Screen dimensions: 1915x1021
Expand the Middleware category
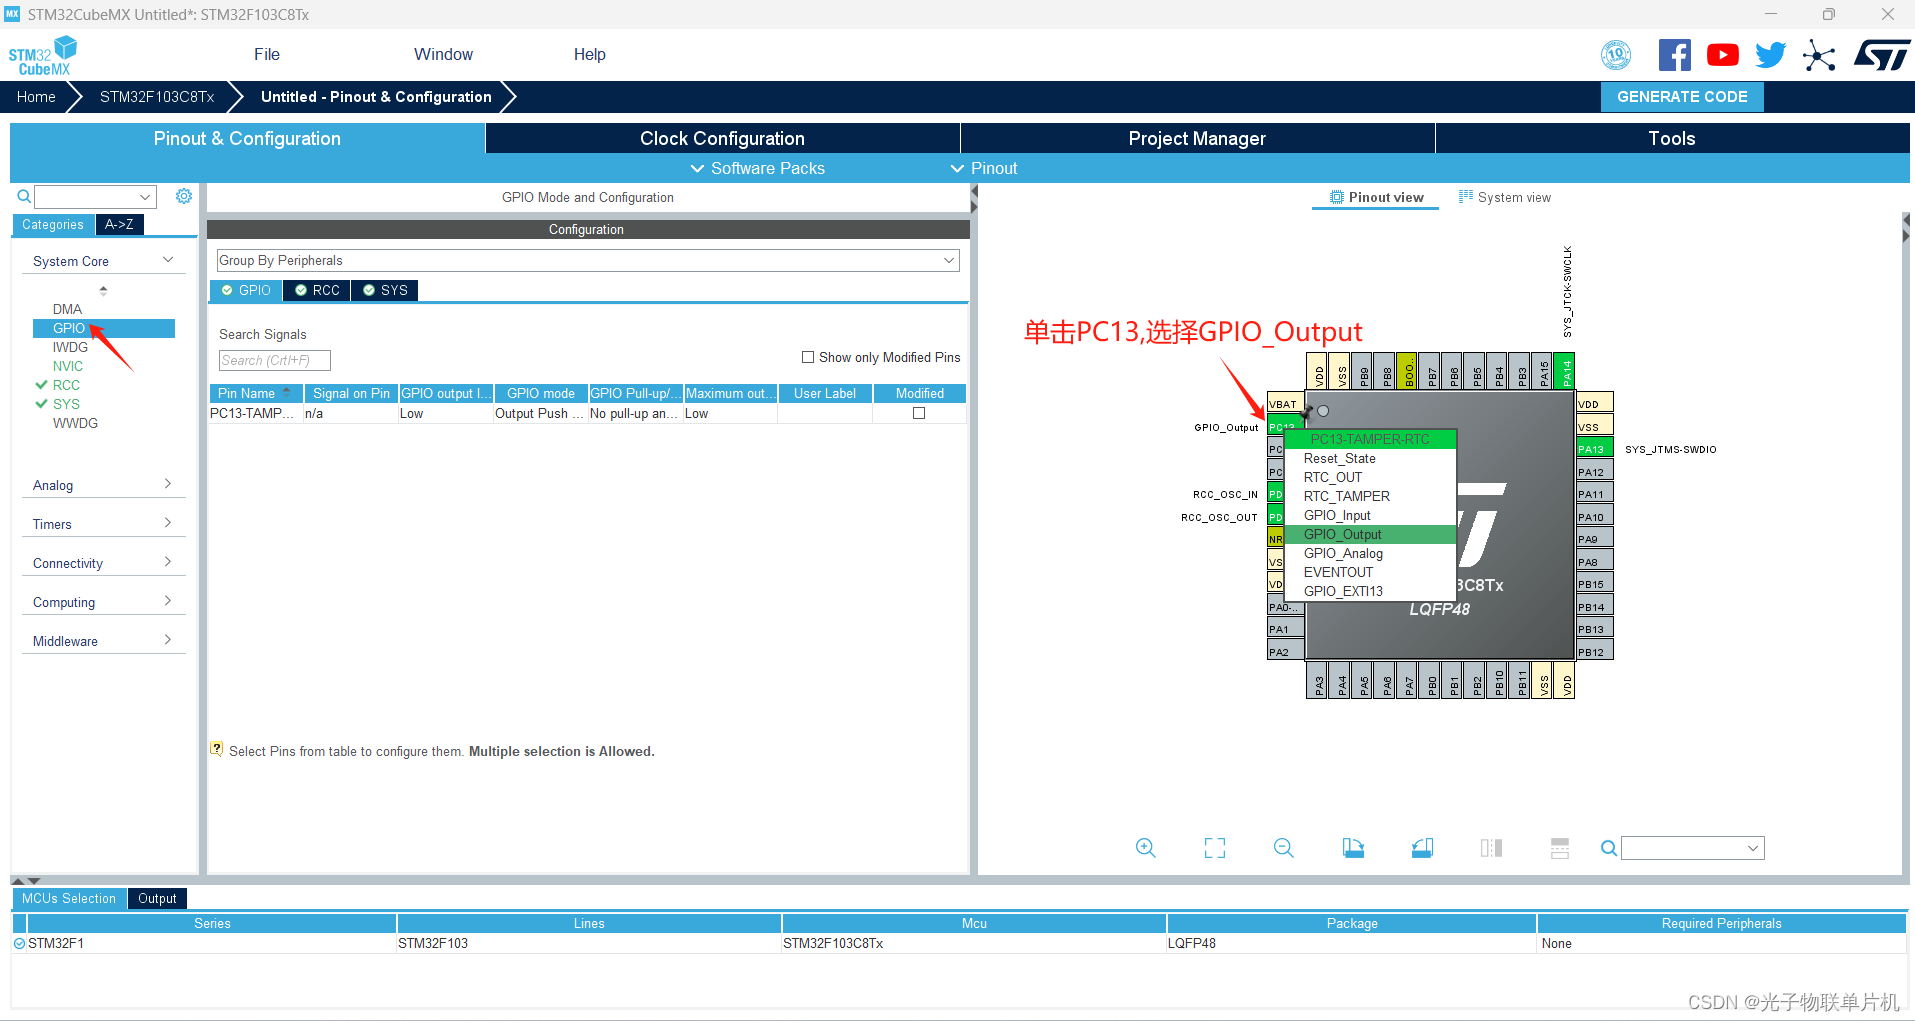pyautogui.click(x=103, y=641)
